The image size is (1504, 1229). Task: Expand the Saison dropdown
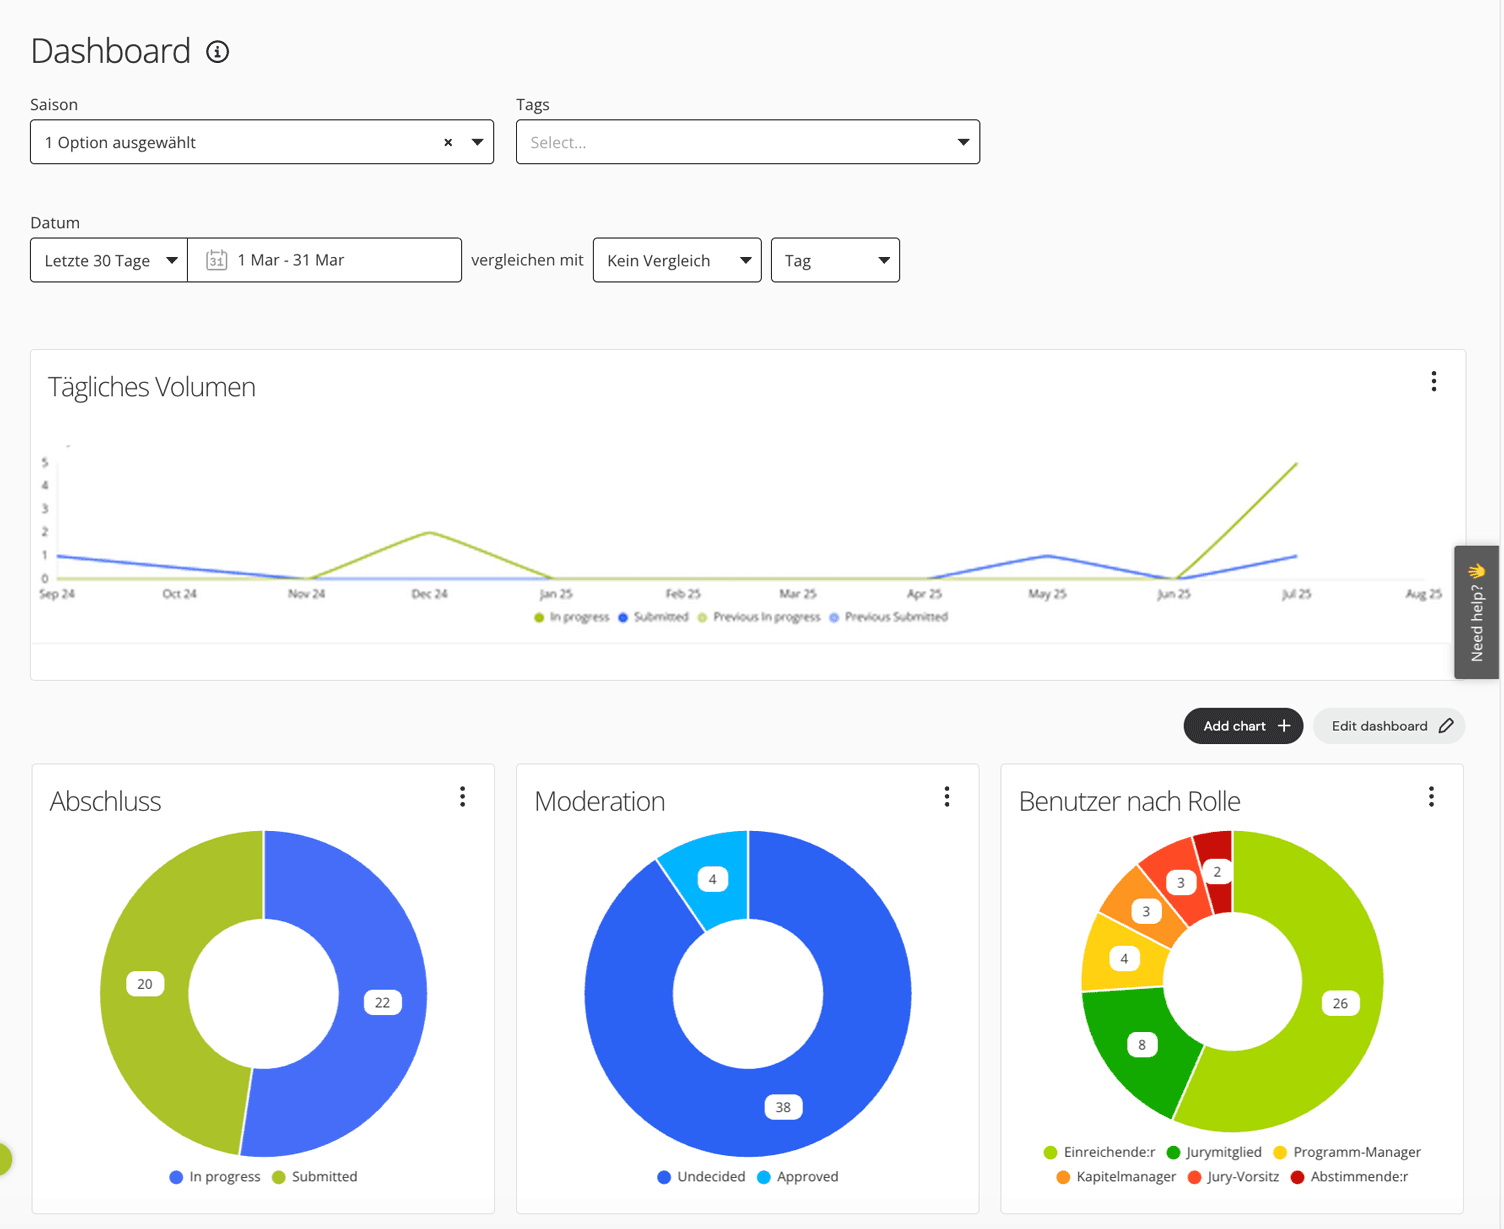click(x=477, y=143)
